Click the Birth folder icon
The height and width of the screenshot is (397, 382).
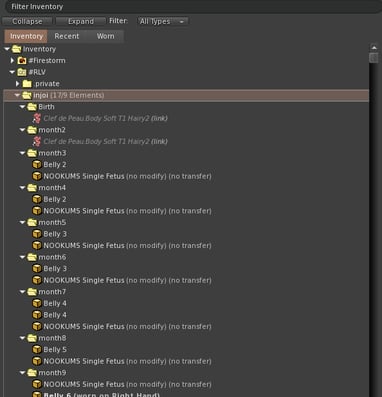click(32, 107)
